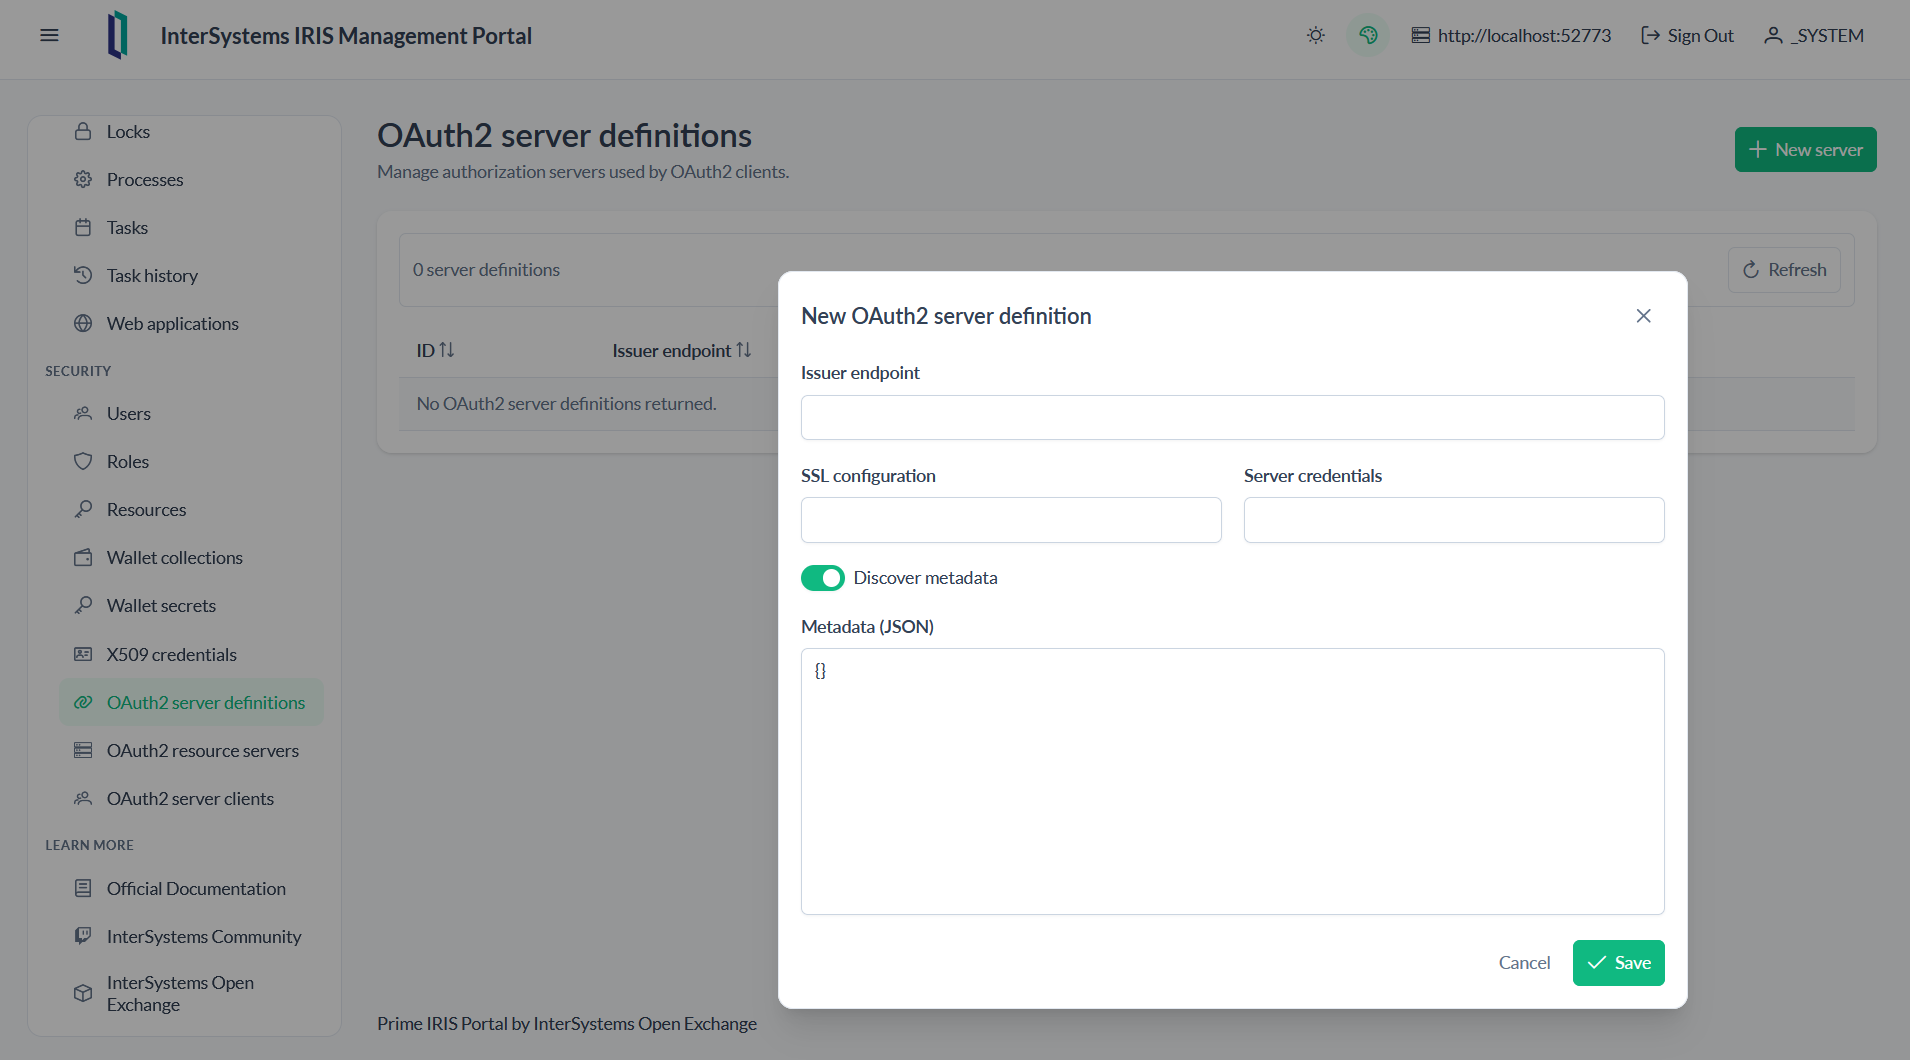Viewport: 1910px width, 1060px height.
Task: Click the InterSystems Community icon
Action: 83,937
